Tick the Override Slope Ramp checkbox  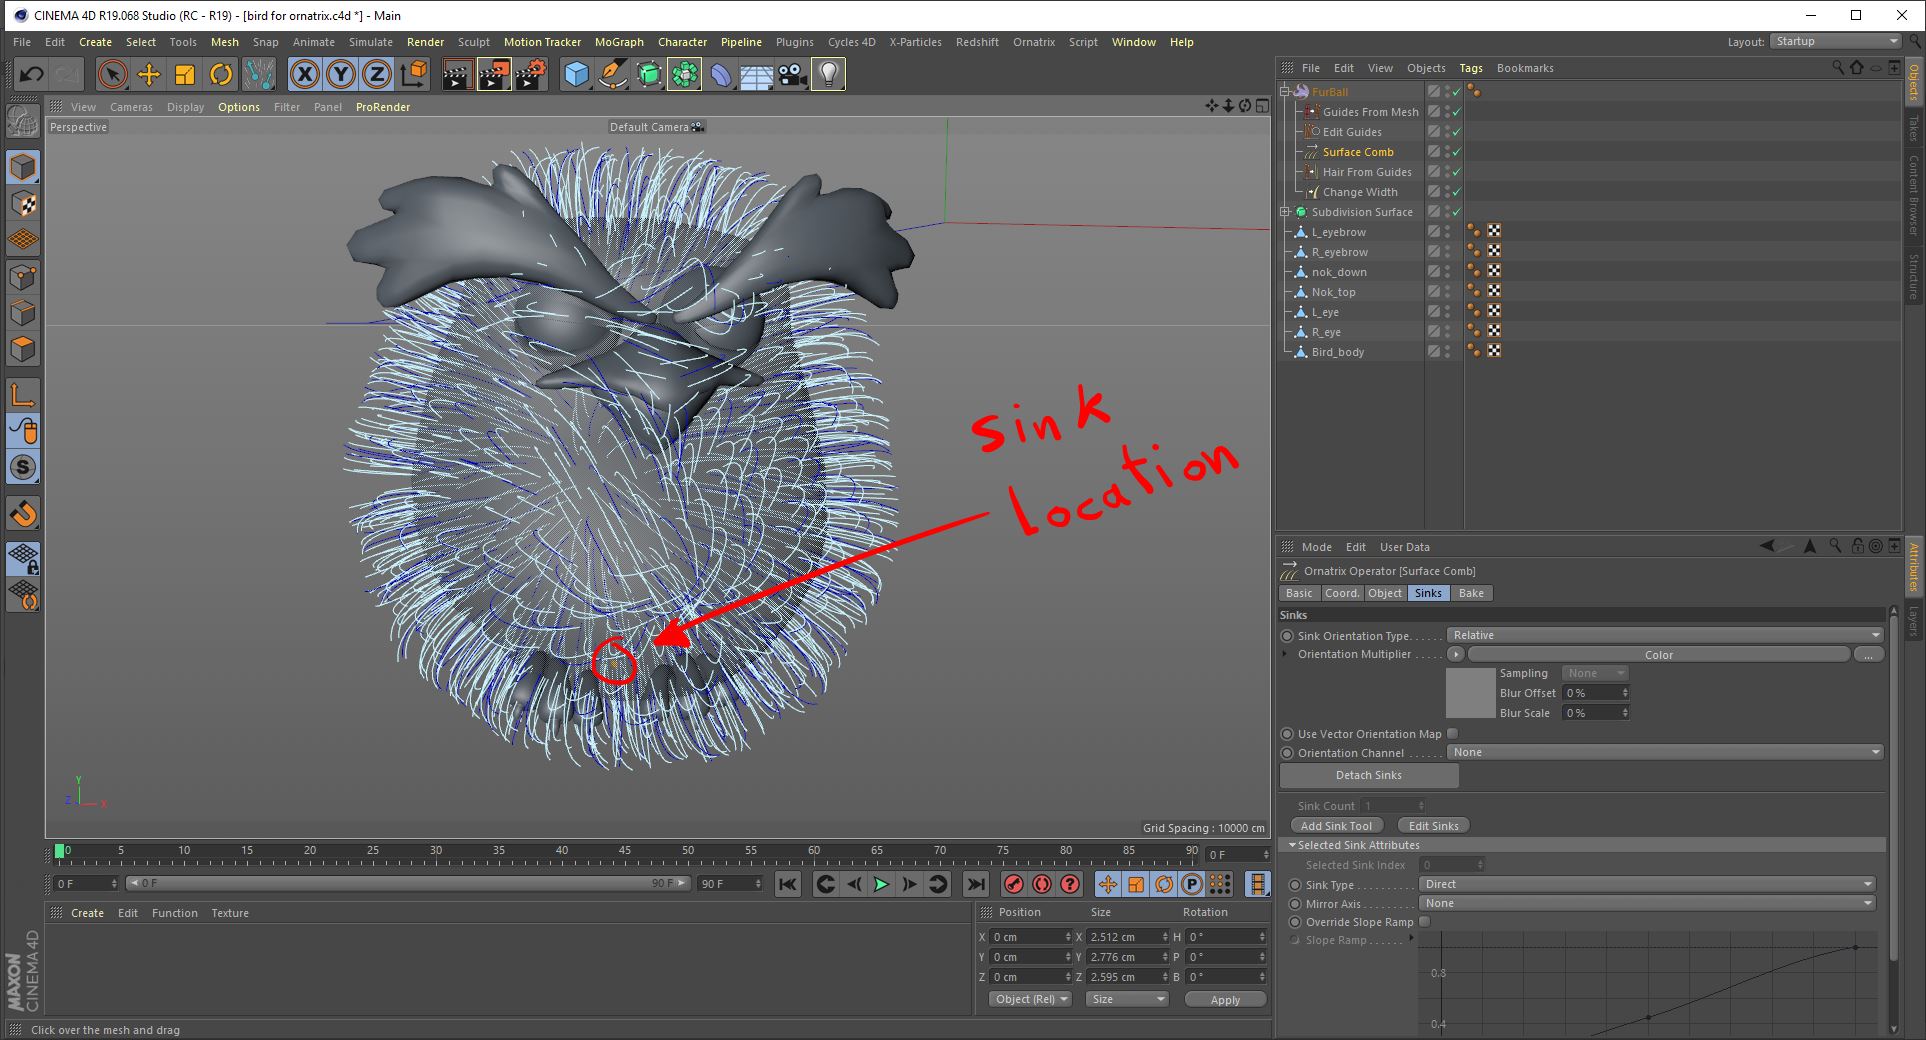(1425, 922)
